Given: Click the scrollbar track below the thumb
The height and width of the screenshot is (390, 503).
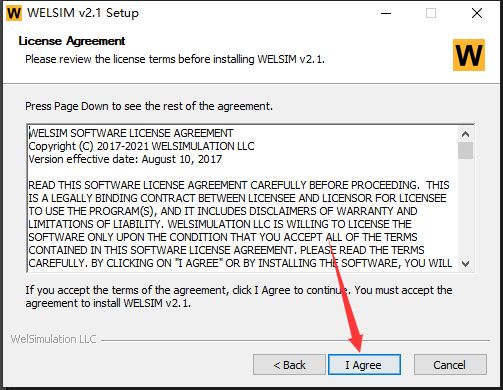Looking at the screenshot, I should click(x=465, y=208).
